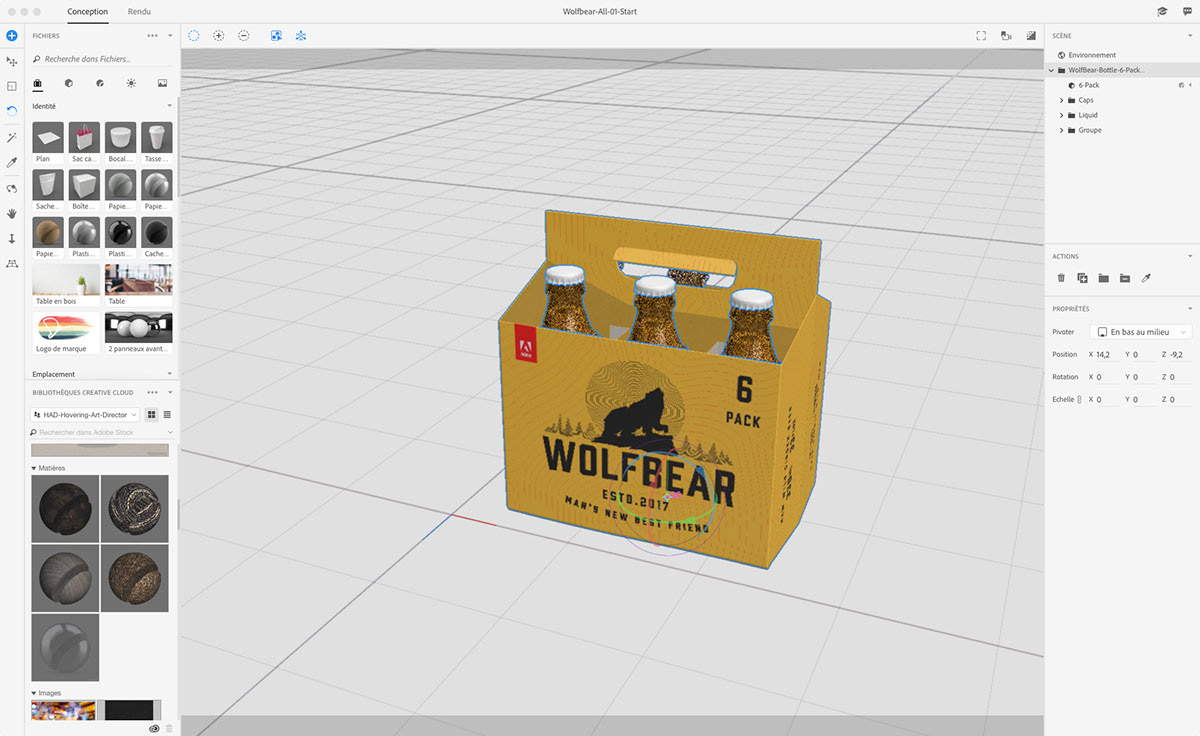Image resolution: width=1200 pixels, height=736 pixels.
Task: Show models filter in Fichiers panel
Action: tap(68, 83)
